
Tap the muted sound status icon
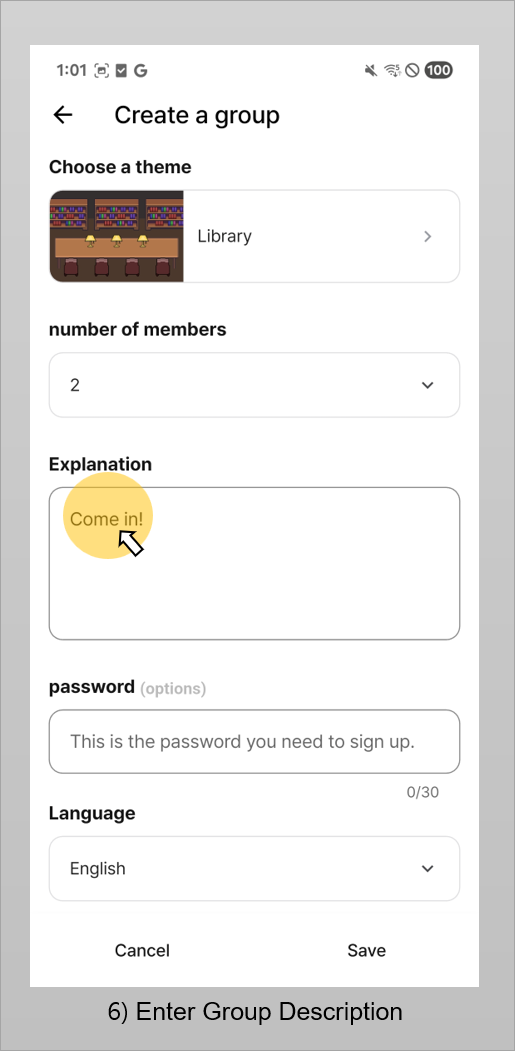click(371, 70)
